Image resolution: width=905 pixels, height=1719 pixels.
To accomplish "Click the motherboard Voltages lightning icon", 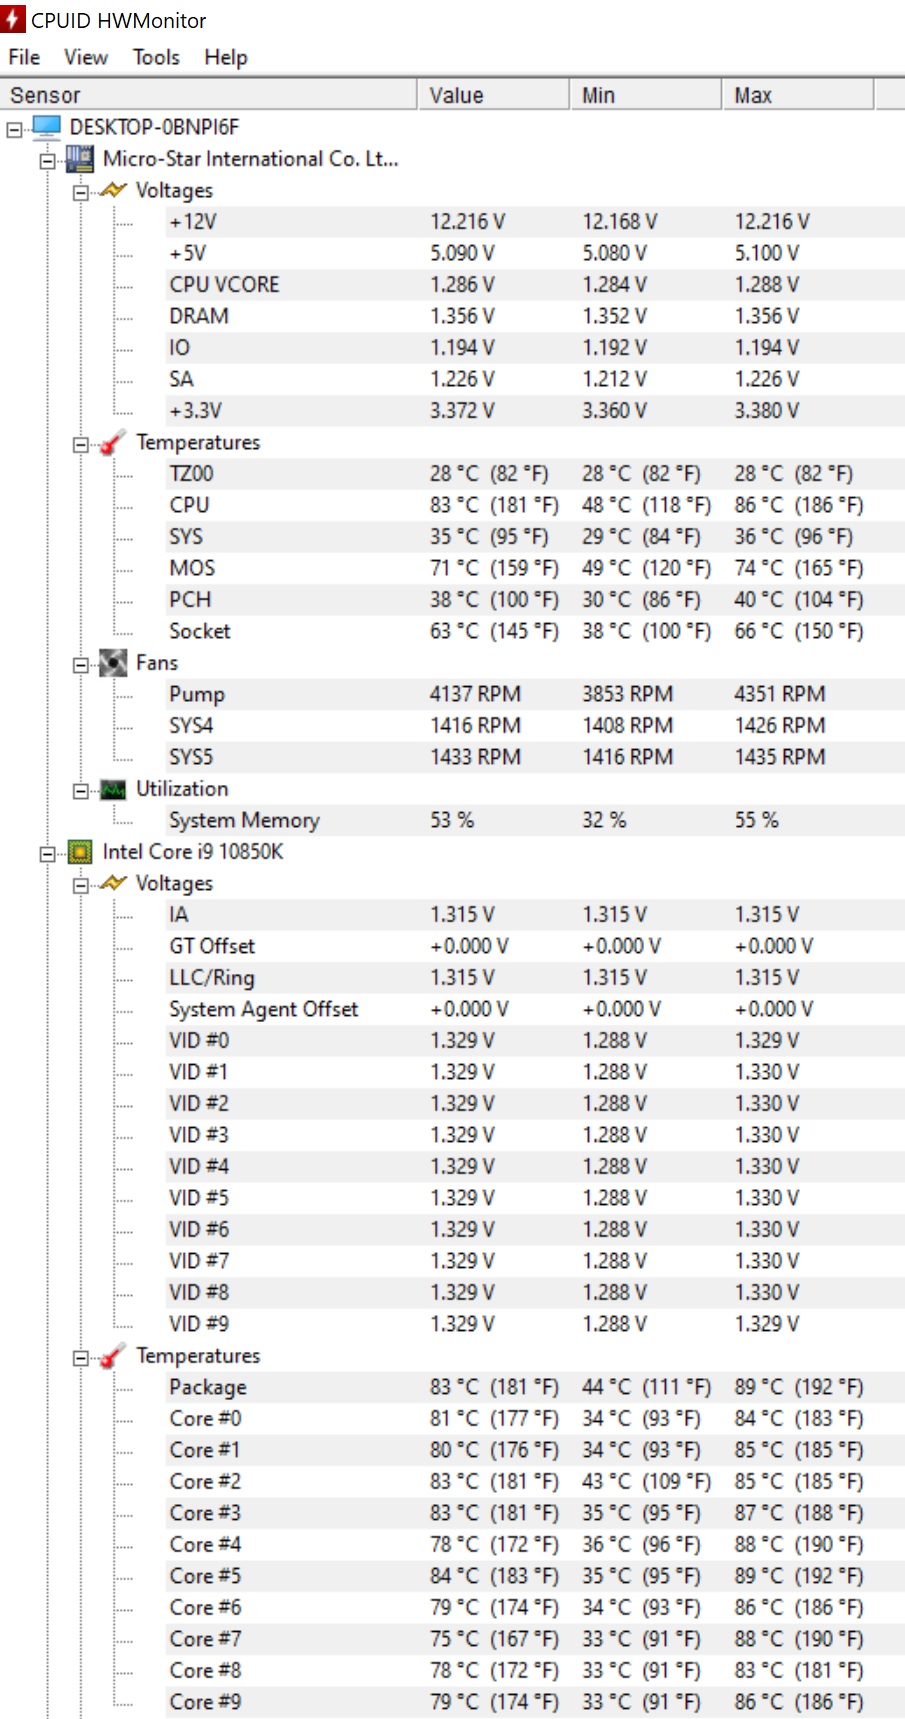I will [113, 189].
